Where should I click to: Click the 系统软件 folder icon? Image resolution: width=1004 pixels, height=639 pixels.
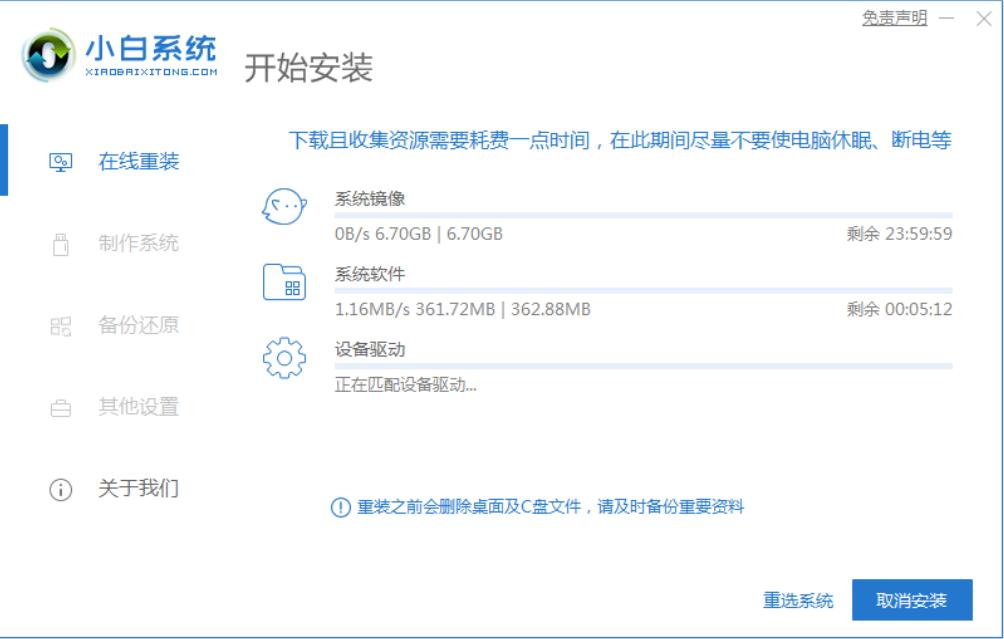point(284,283)
